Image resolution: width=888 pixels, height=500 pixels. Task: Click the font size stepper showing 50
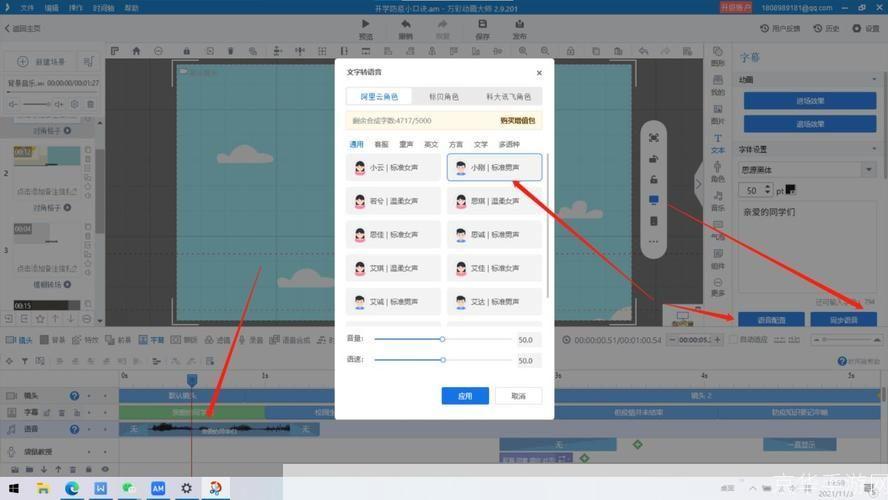coord(755,190)
